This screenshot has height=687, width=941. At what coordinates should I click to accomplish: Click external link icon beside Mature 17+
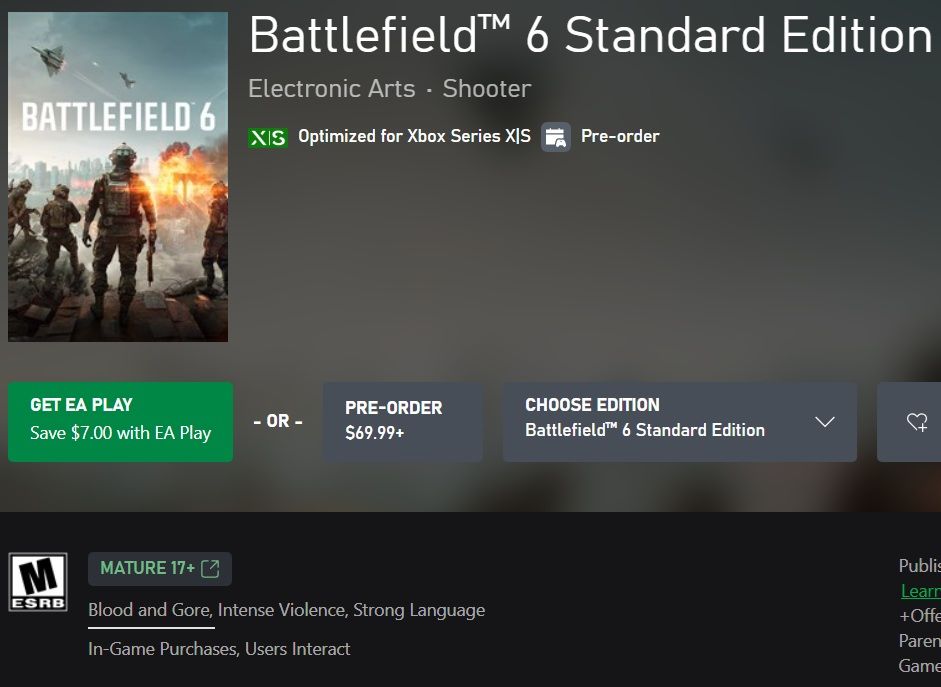click(210, 569)
